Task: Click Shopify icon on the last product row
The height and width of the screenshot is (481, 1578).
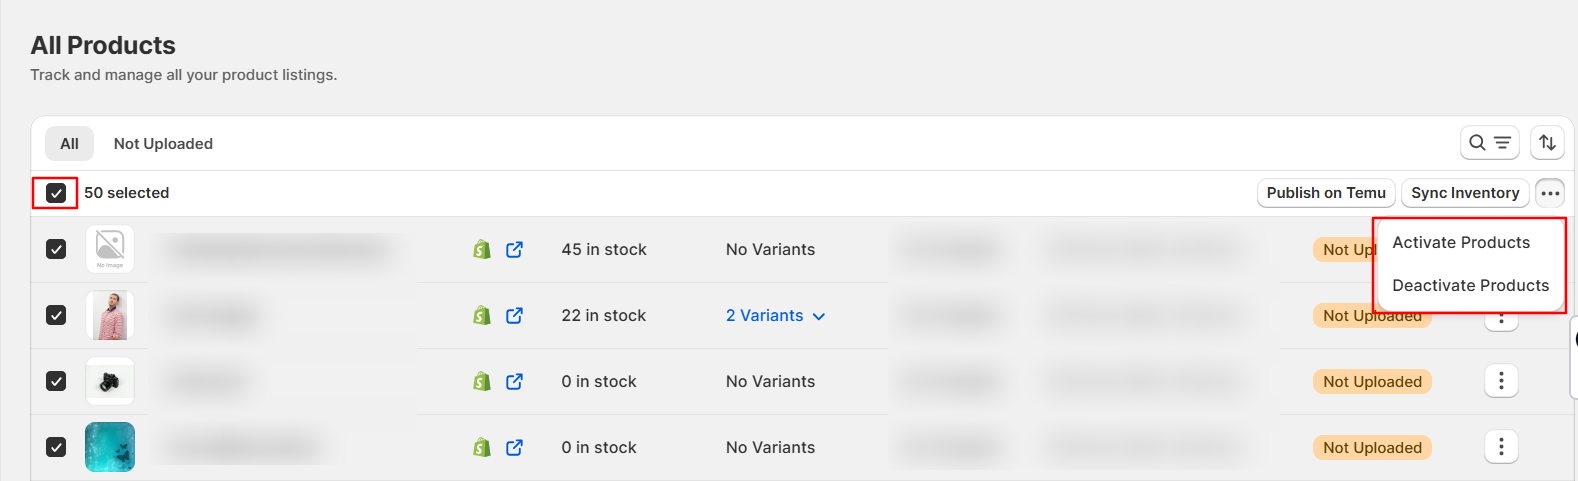Action: click(x=482, y=447)
